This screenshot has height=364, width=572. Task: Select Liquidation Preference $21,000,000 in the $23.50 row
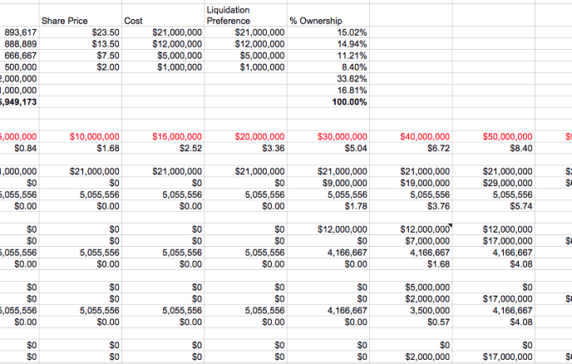[x=246, y=32]
